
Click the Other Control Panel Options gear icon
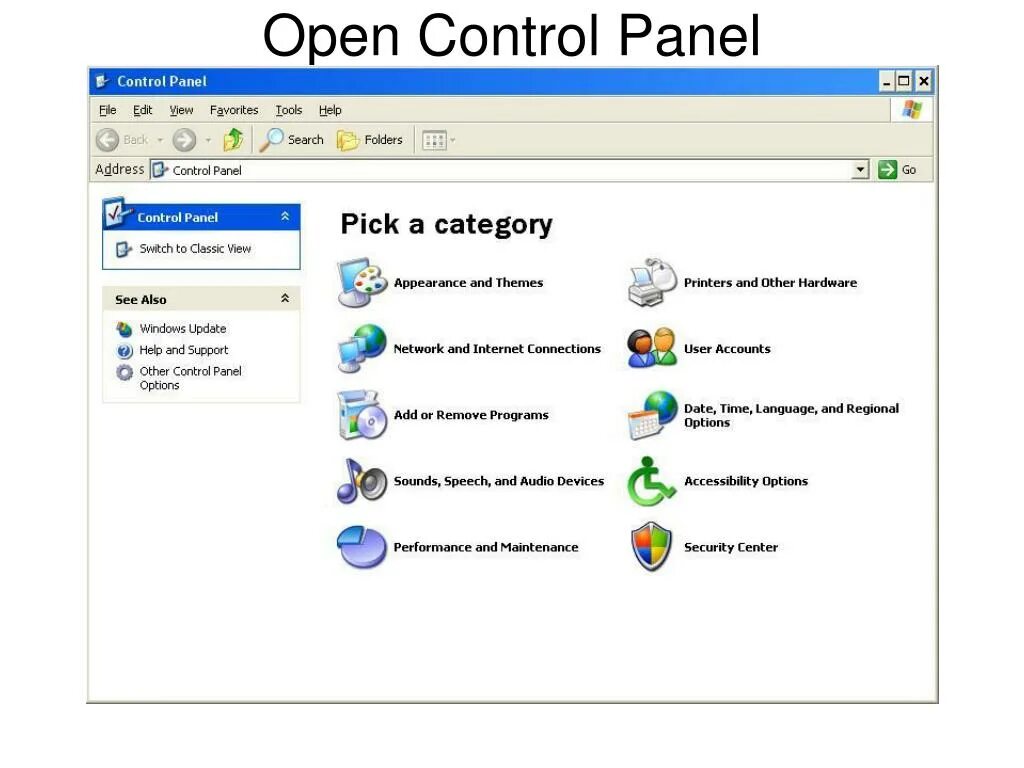125,372
